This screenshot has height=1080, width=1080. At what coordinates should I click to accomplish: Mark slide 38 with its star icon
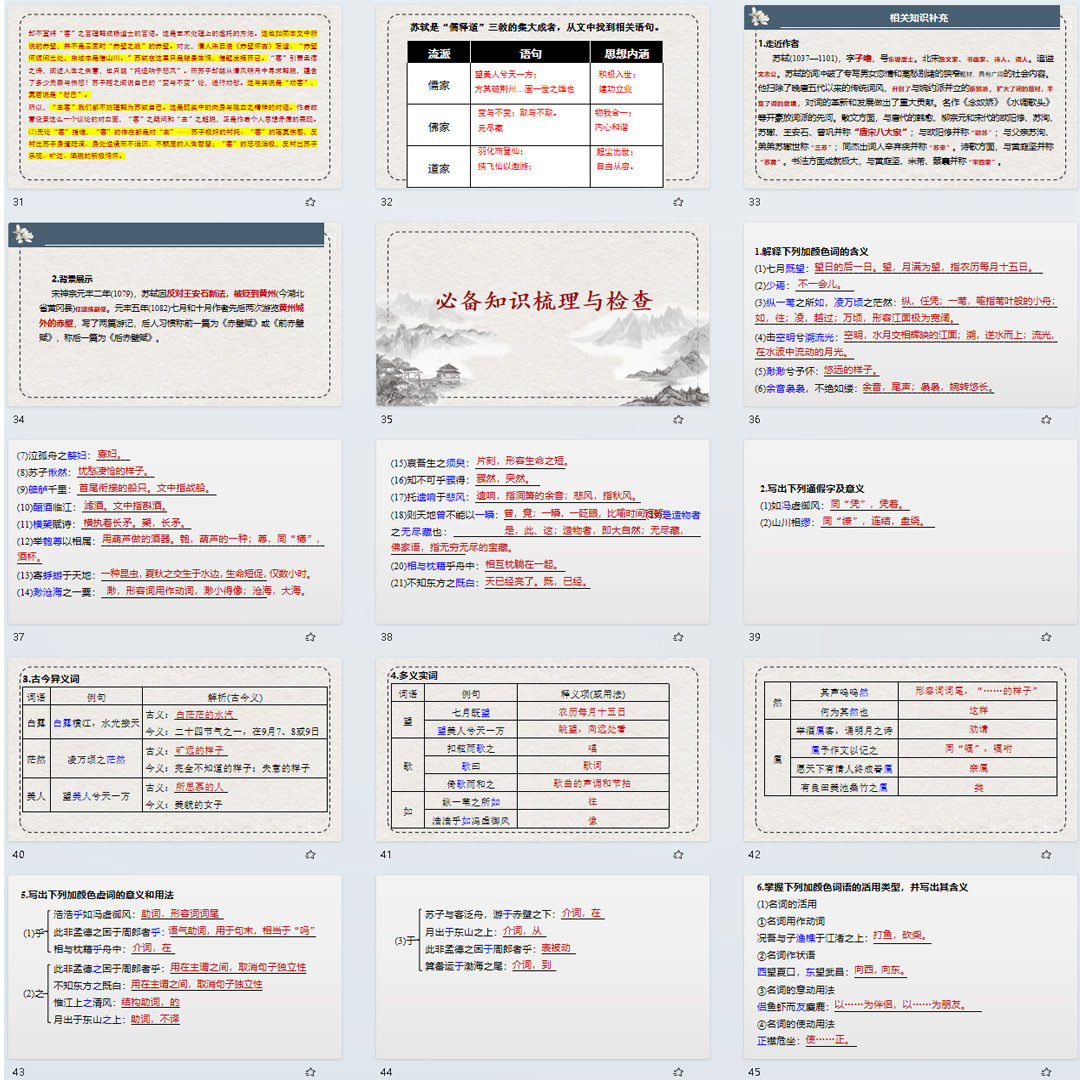tap(678, 637)
